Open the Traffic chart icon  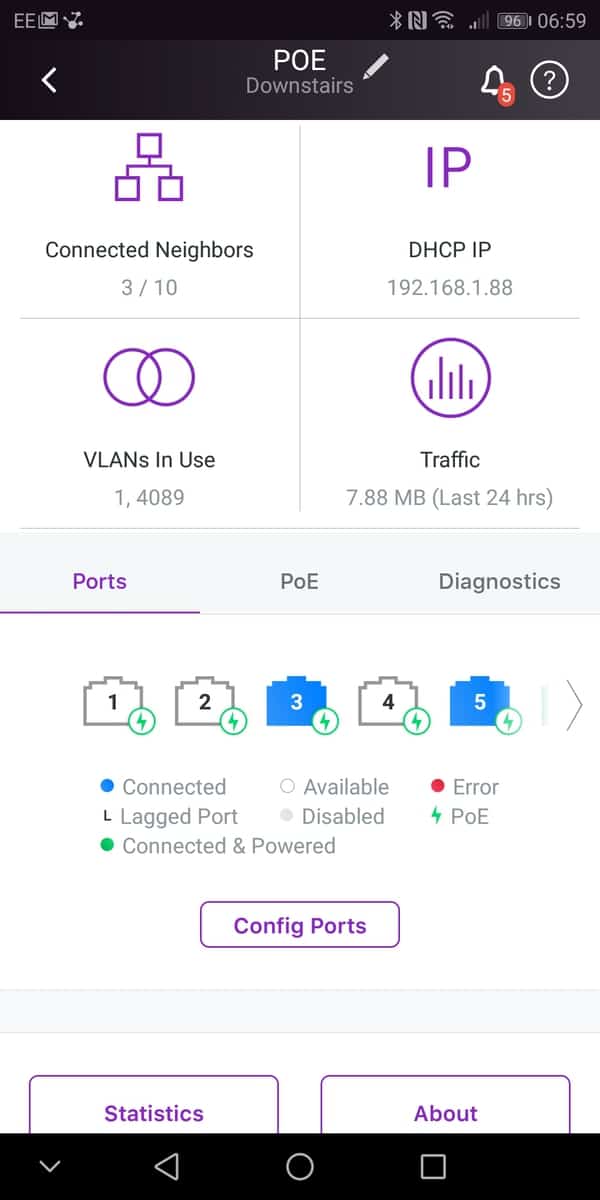(449, 377)
